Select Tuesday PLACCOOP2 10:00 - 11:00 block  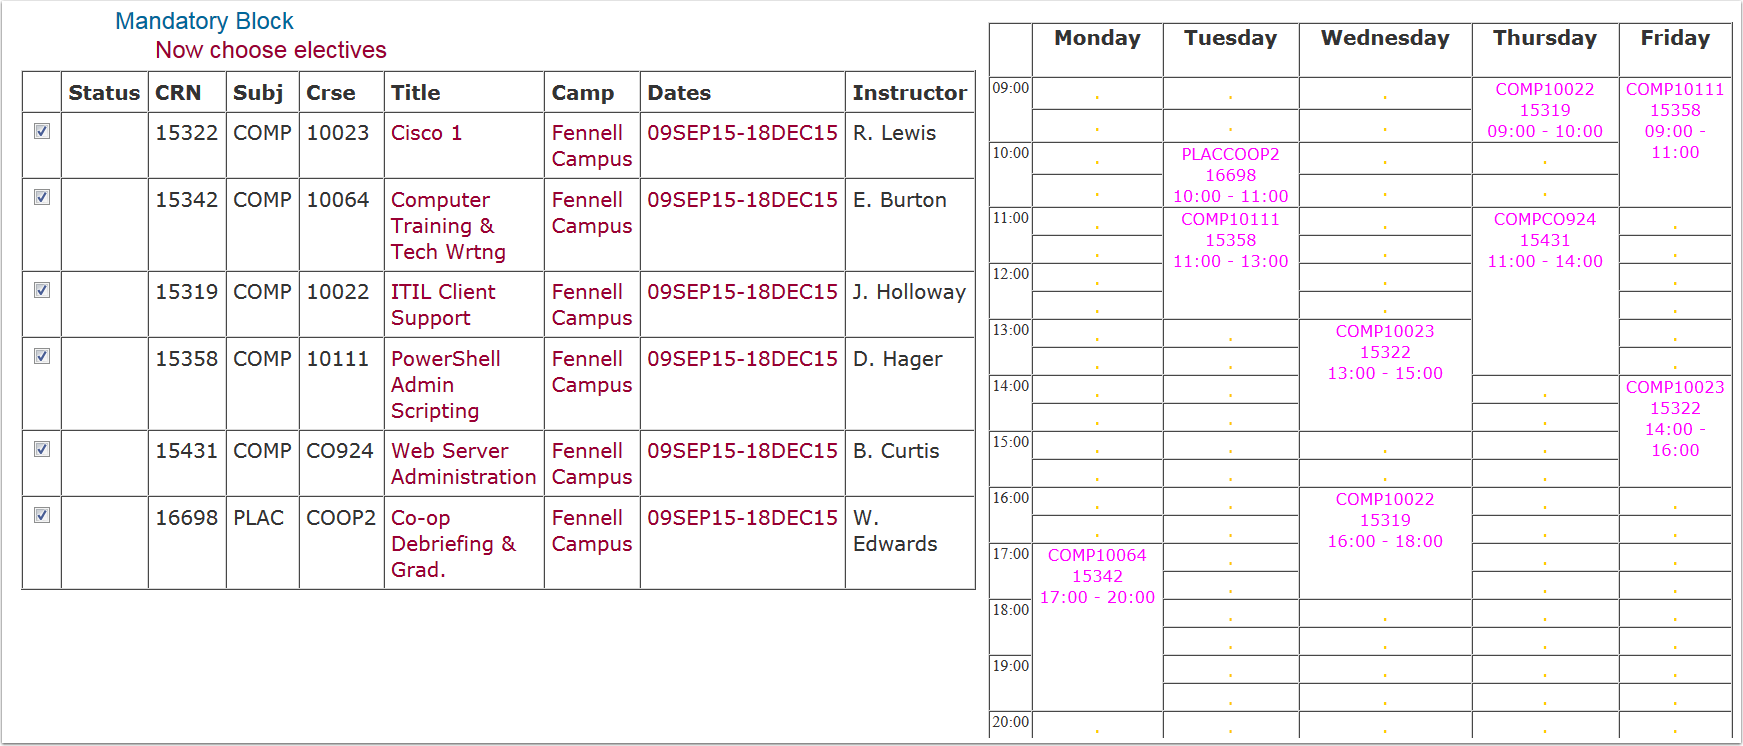pos(1230,175)
